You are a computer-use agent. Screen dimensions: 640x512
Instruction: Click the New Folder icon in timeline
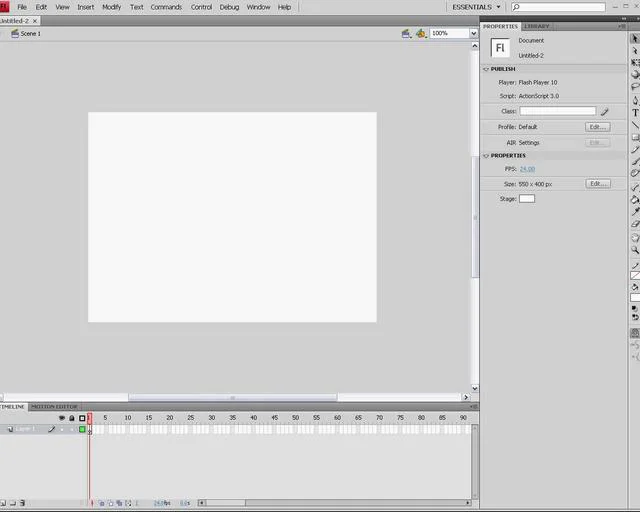click(13, 503)
